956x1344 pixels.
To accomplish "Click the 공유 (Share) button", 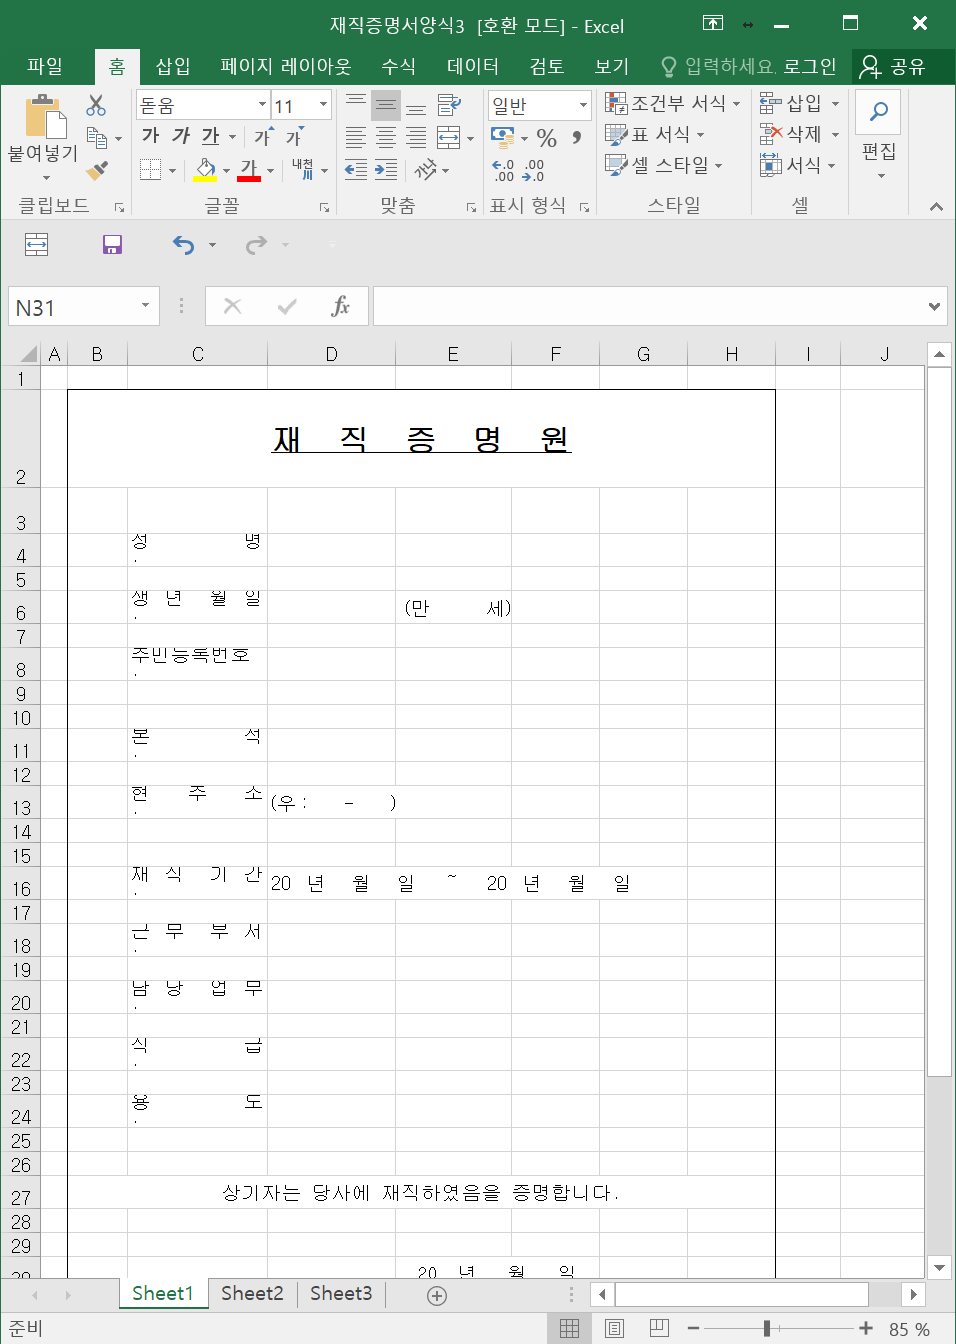I will coord(903,66).
